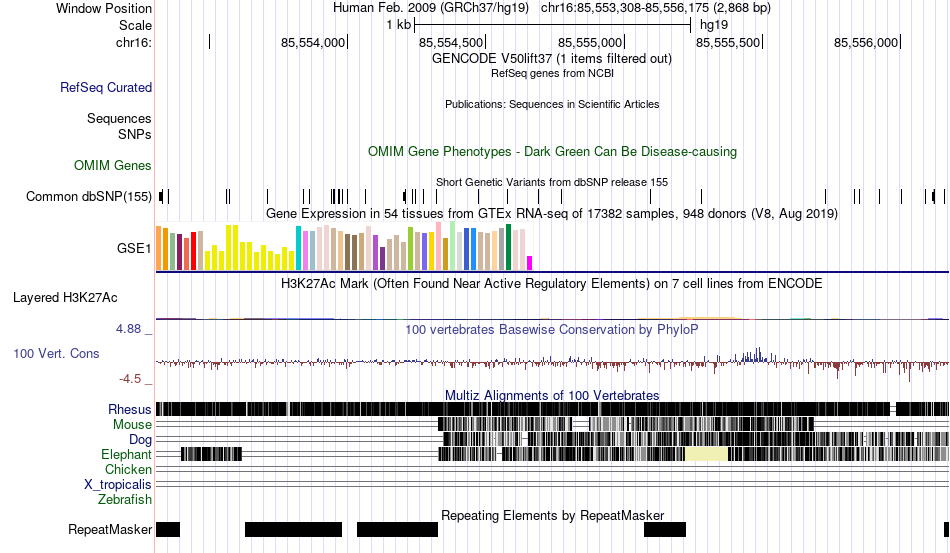
Task: Click the 4.88 conservation scale maximum
Action: point(128,329)
